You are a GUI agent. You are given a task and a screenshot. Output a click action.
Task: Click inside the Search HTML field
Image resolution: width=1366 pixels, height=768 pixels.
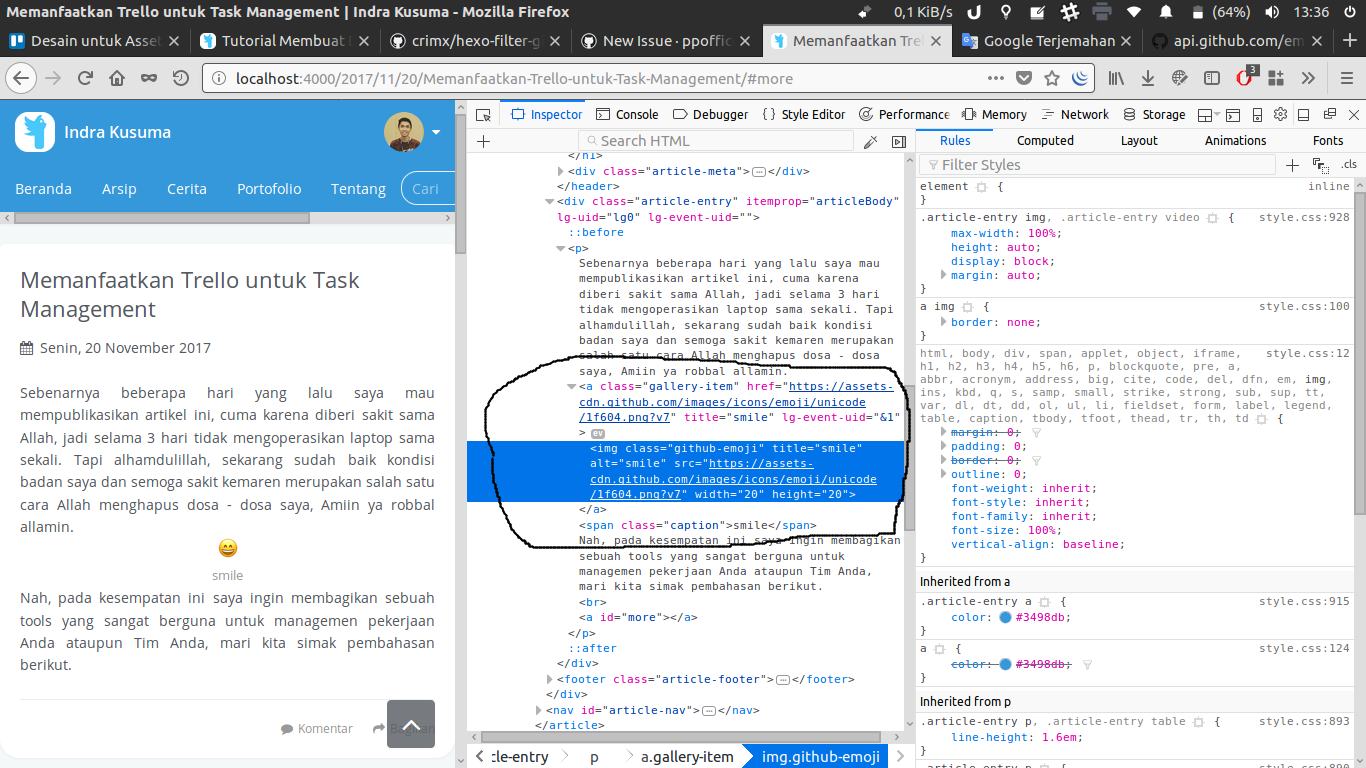(715, 141)
